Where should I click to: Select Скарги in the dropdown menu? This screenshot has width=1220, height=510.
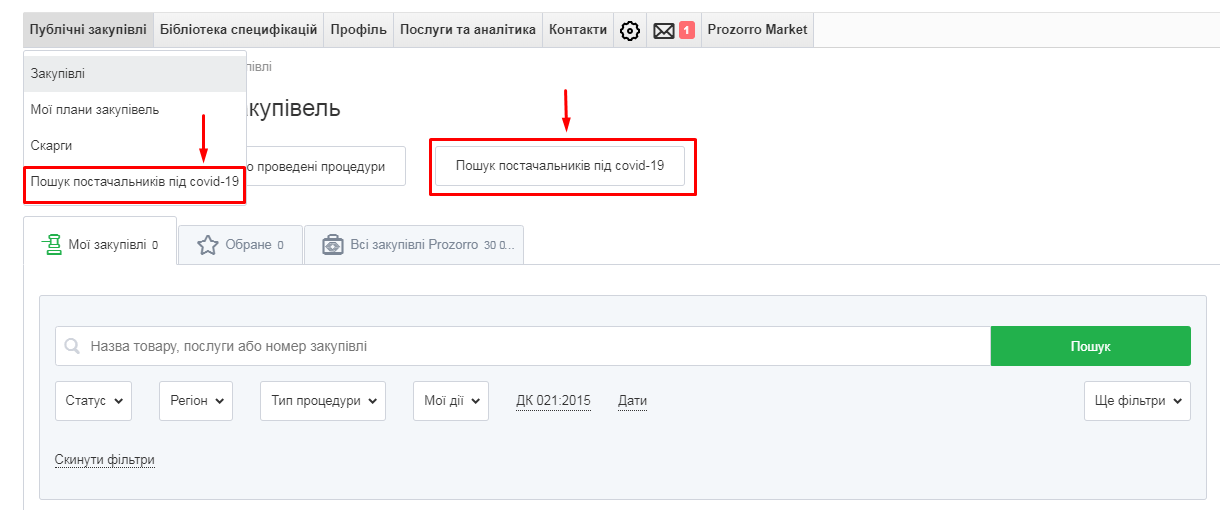click(x=51, y=146)
